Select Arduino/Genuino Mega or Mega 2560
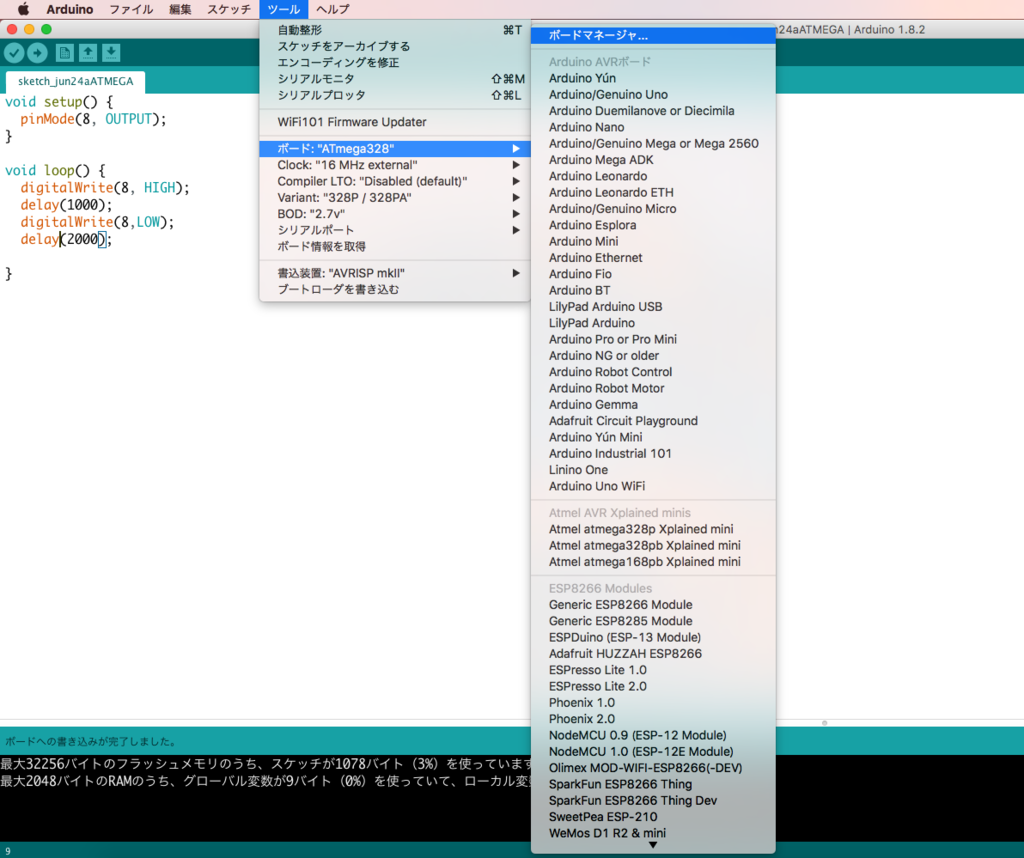The image size is (1024, 858). [x=653, y=144]
